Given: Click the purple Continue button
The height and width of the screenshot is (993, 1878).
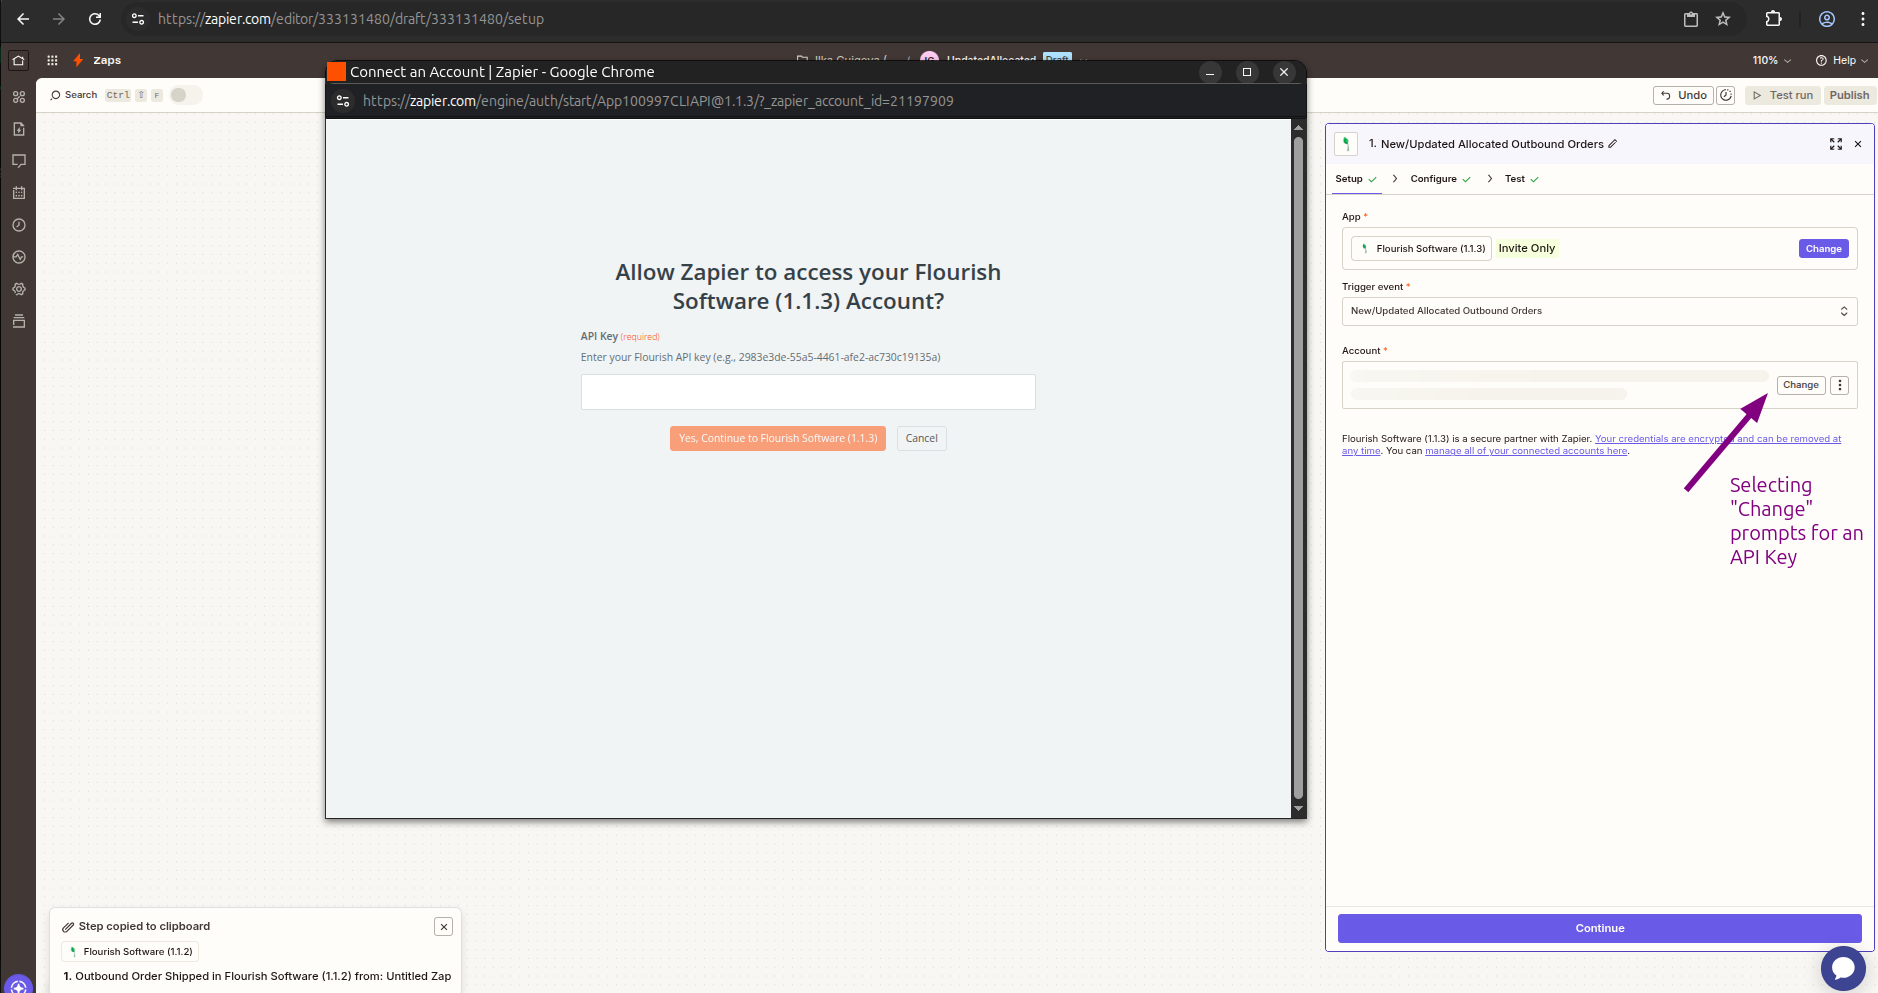Looking at the screenshot, I should [x=1599, y=928].
